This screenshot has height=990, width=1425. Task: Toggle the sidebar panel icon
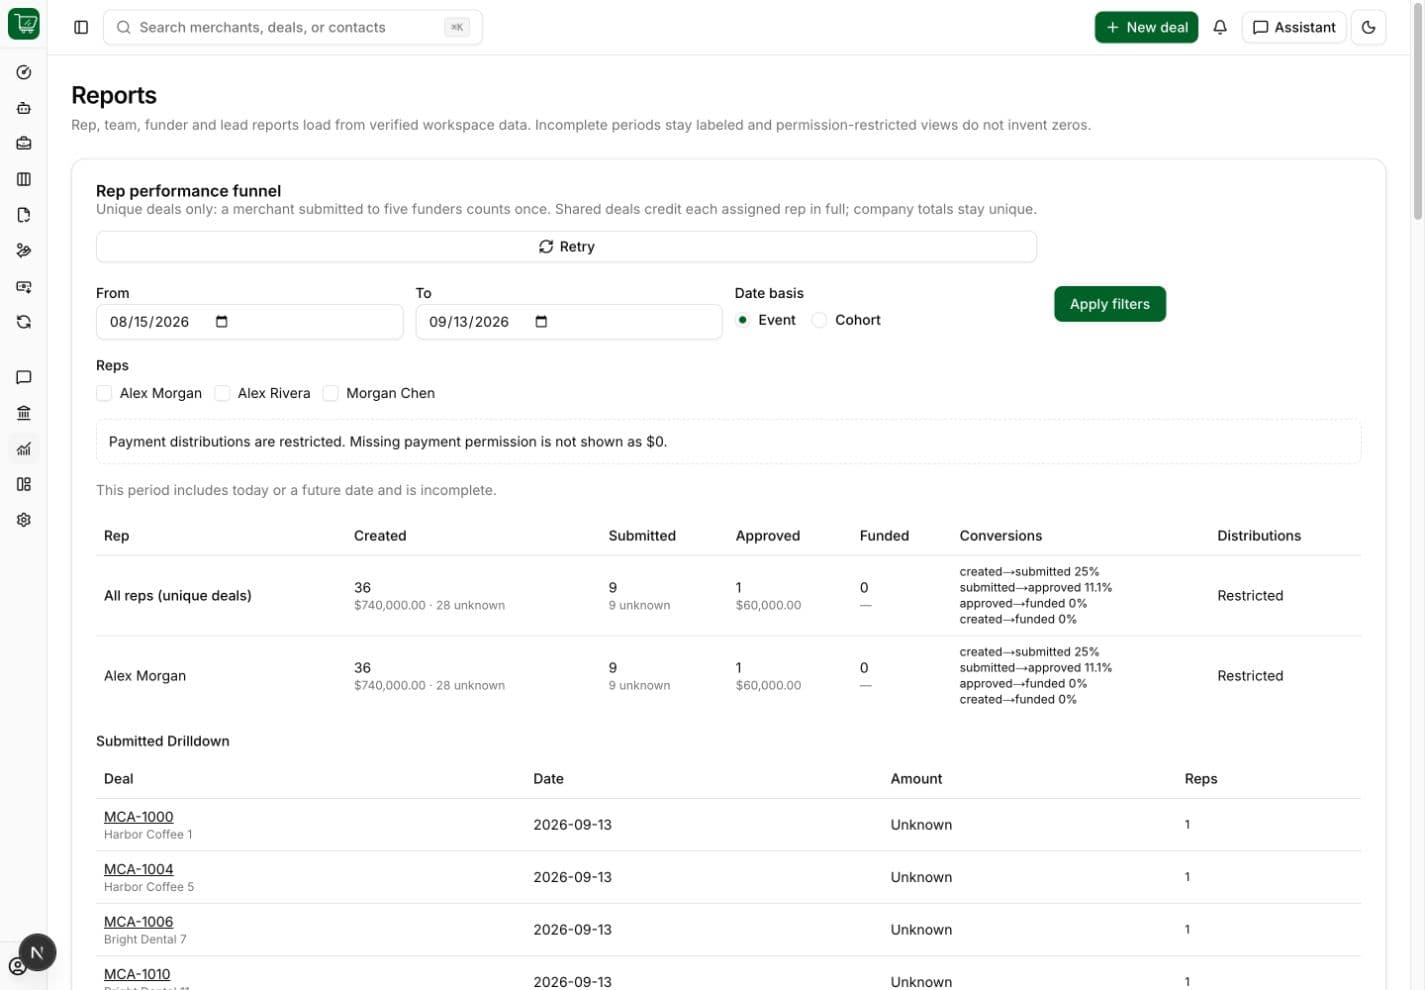click(x=81, y=27)
